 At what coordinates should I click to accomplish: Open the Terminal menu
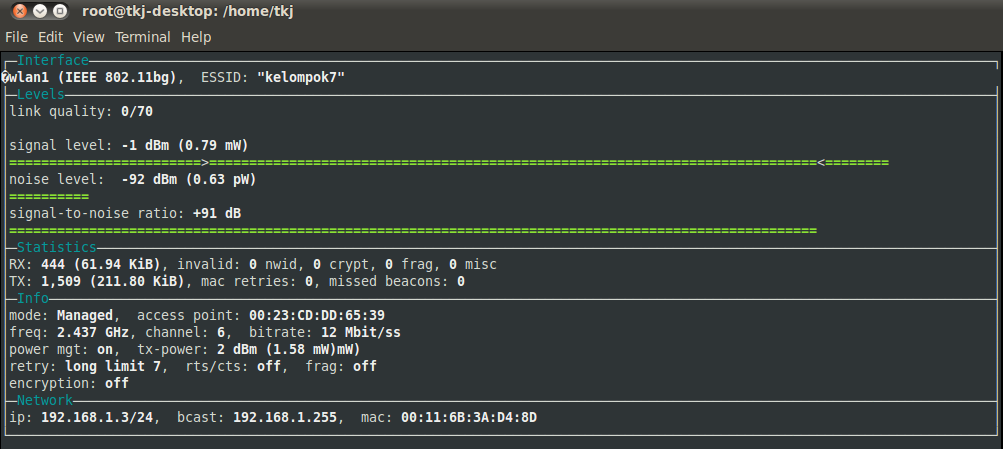click(143, 37)
